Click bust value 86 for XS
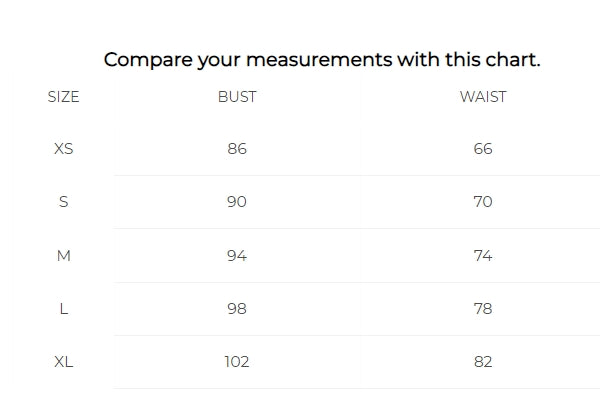 [x=237, y=149]
